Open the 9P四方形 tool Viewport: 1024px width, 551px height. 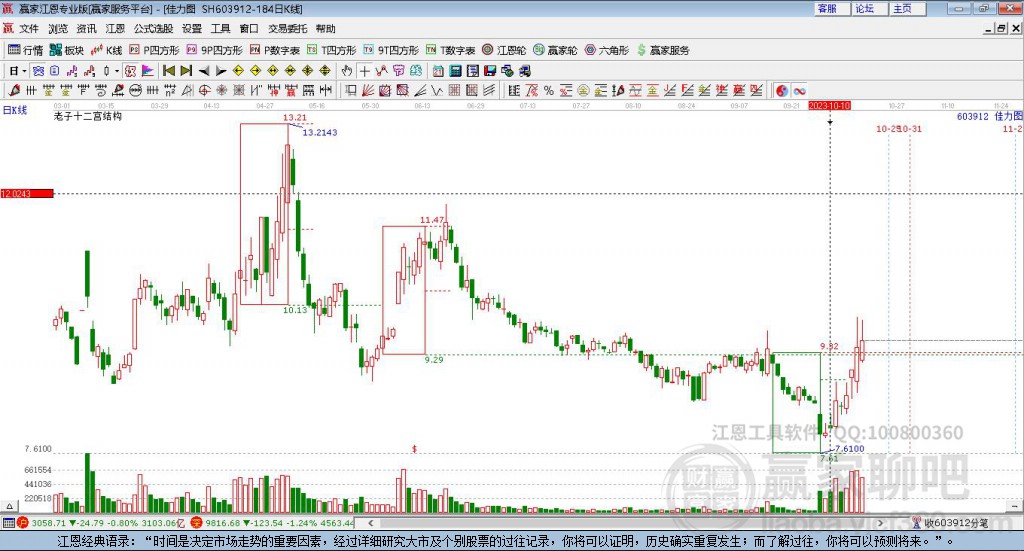coord(214,50)
